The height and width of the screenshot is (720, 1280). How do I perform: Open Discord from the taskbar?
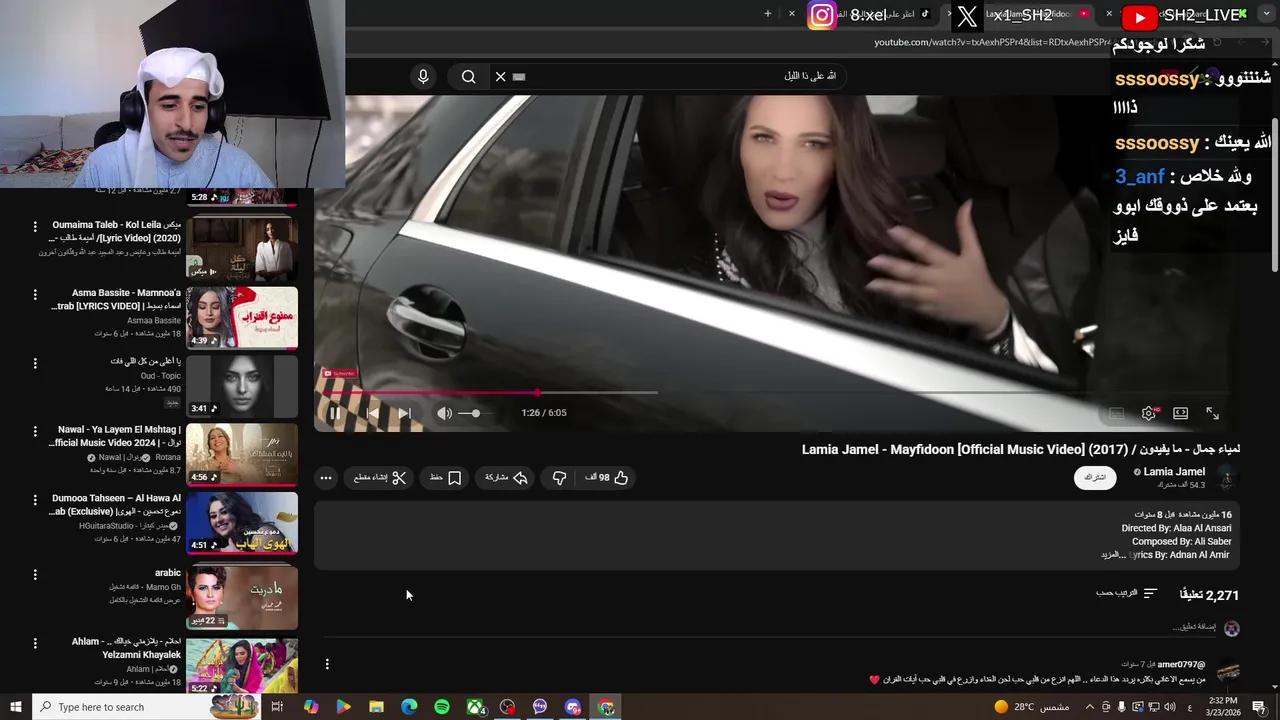coord(573,707)
